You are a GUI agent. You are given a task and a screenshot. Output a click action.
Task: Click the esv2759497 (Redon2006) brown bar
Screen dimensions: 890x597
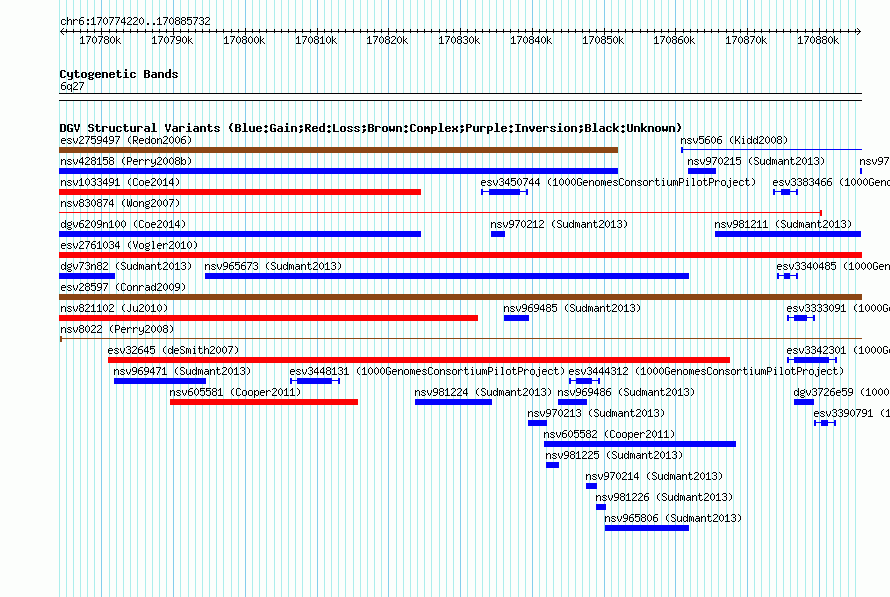point(338,150)
